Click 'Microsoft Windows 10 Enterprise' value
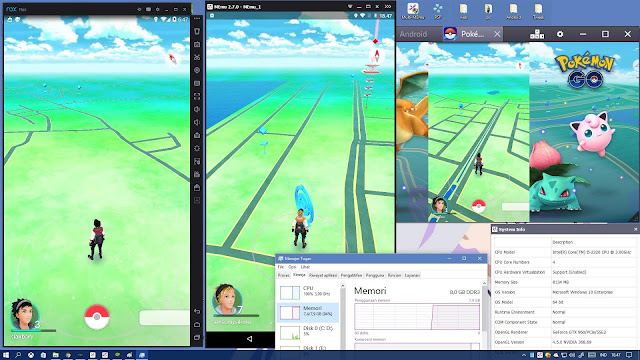The height and width of the screenshot is (360, 640). [x=582, y=292]
